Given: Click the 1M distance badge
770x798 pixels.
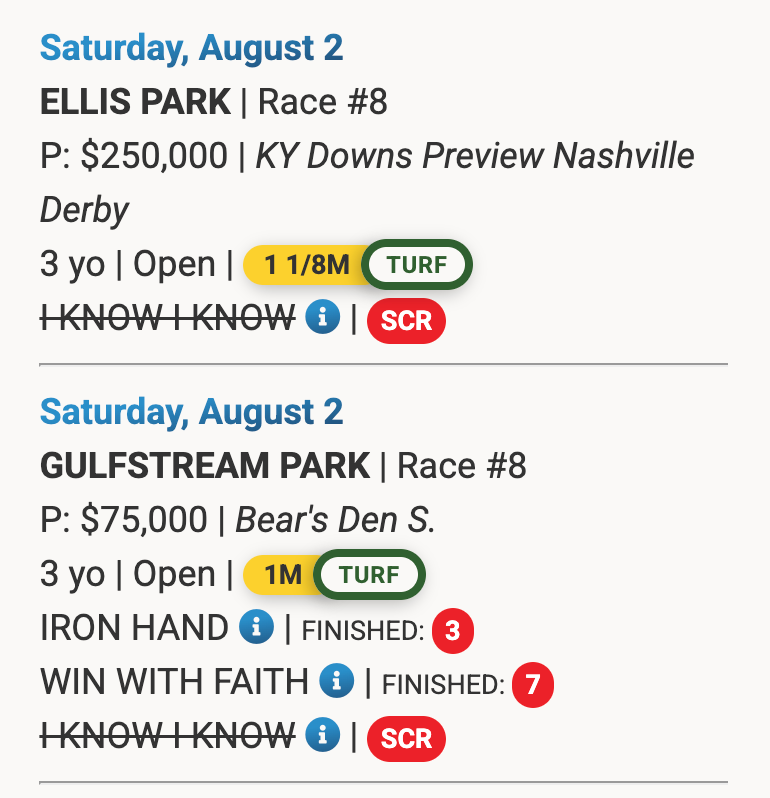Looking at the screenshot, I should (282, 575).
